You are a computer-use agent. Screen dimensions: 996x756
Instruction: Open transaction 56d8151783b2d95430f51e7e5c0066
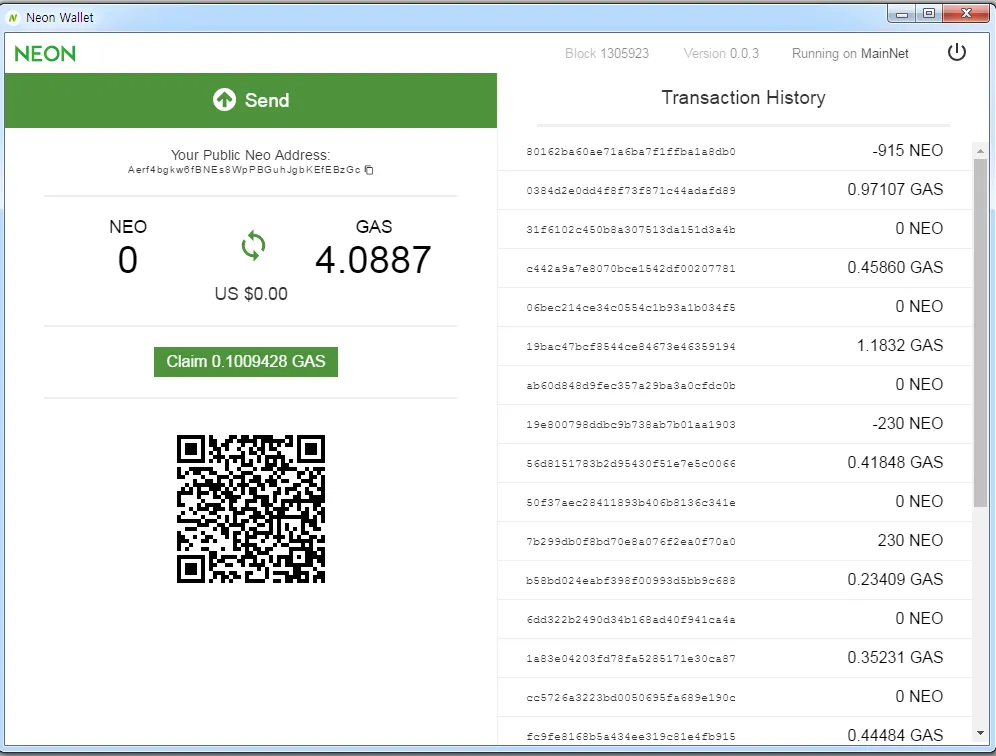(631, 464)
